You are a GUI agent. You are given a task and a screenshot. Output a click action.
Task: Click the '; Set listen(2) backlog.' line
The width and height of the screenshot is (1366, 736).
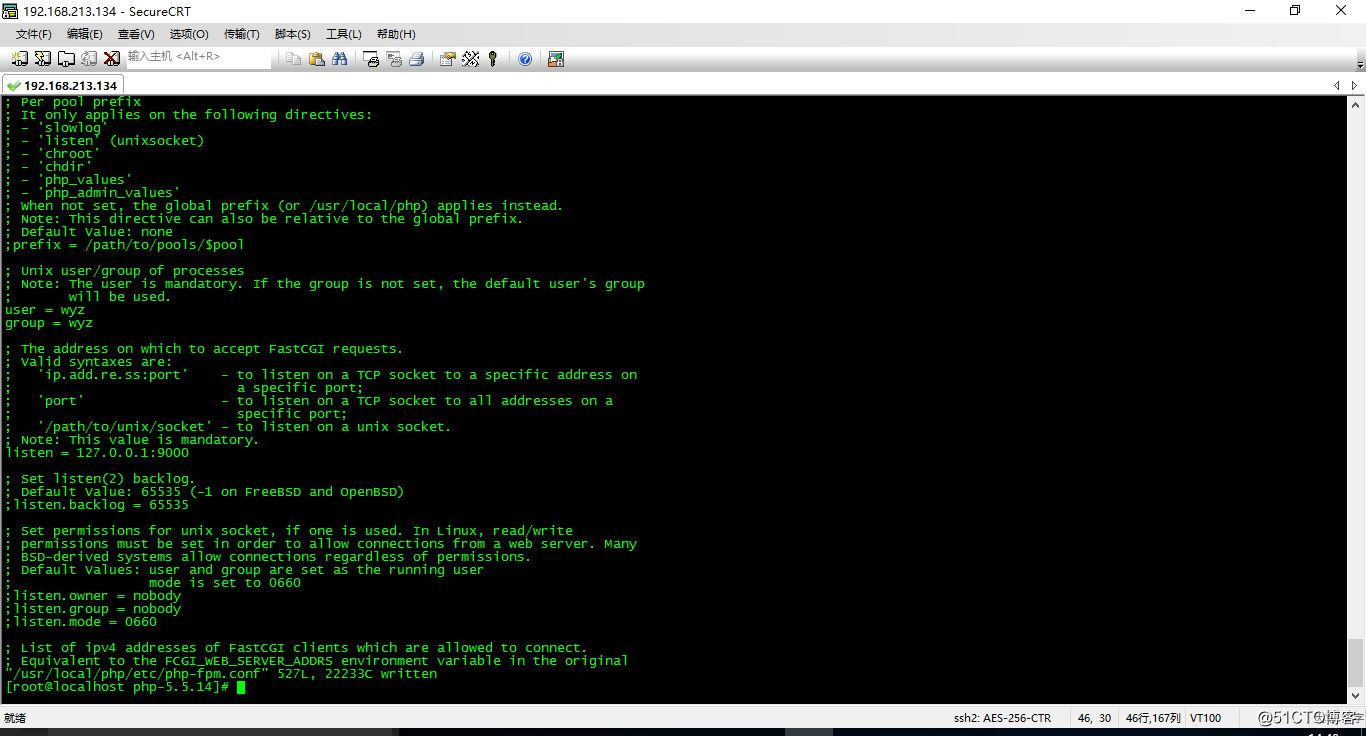click(101, 479)
